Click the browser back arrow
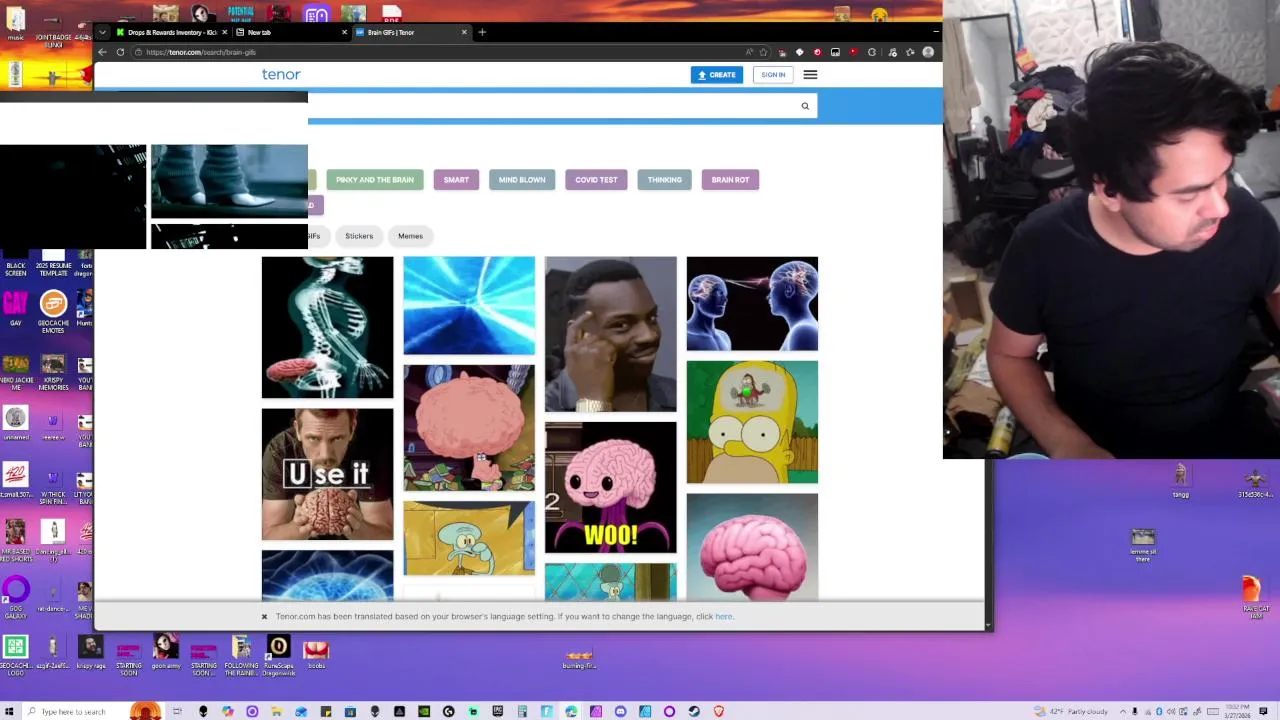Viewport: 1280px width, 720px height. (102, 52)
